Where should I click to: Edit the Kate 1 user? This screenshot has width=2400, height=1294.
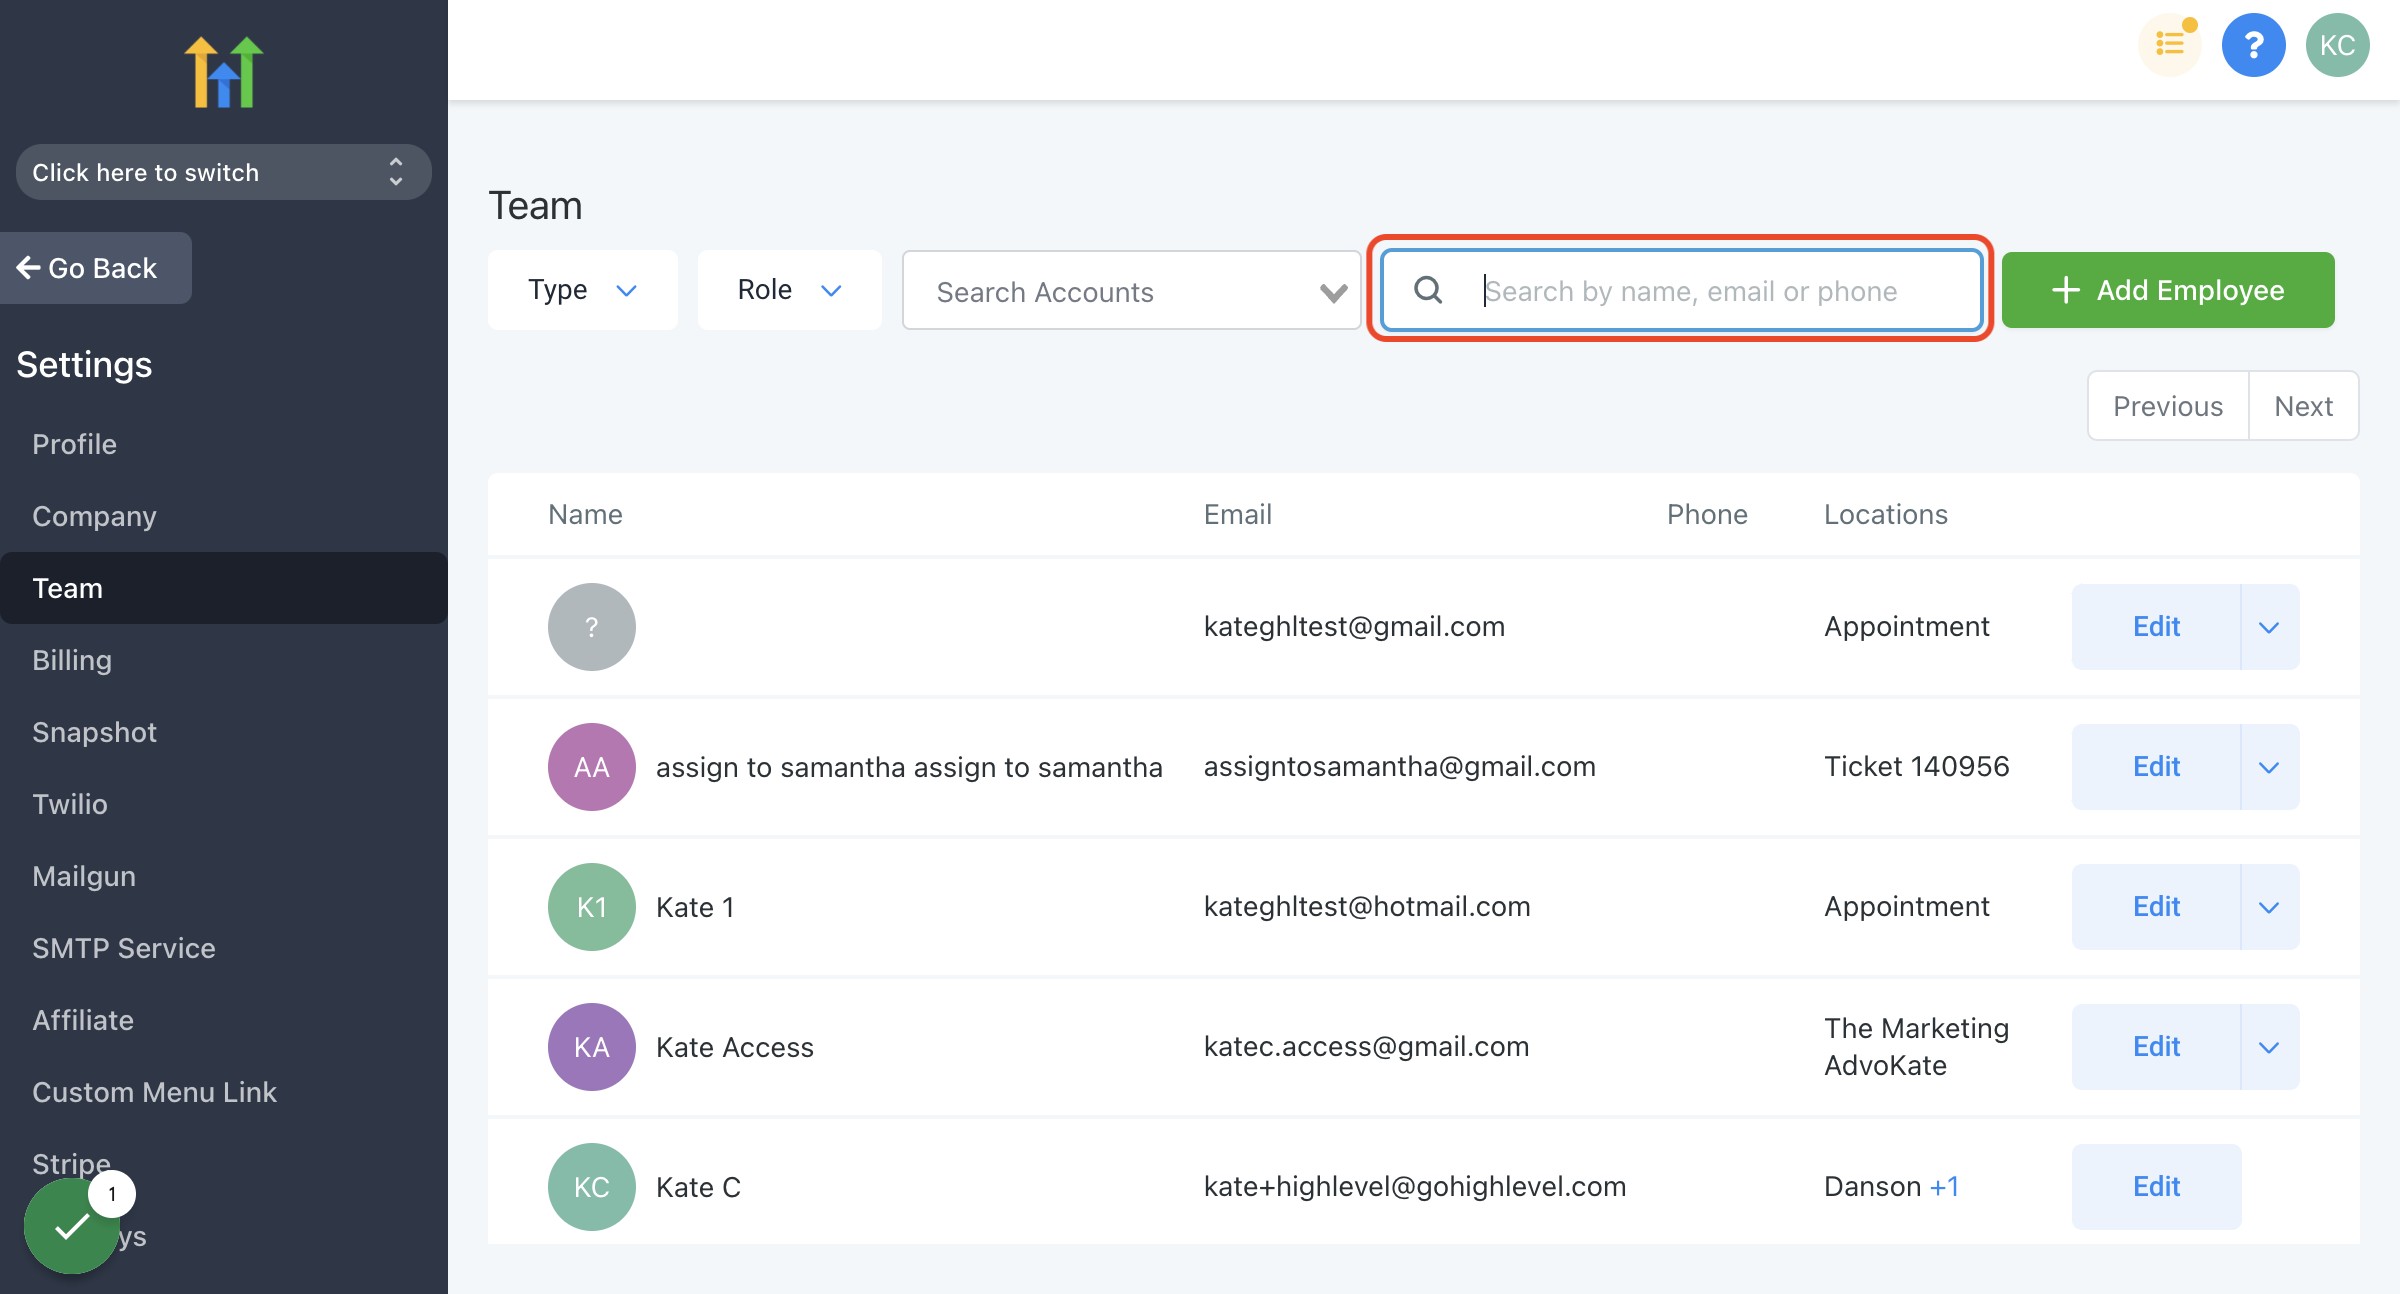2156,907
